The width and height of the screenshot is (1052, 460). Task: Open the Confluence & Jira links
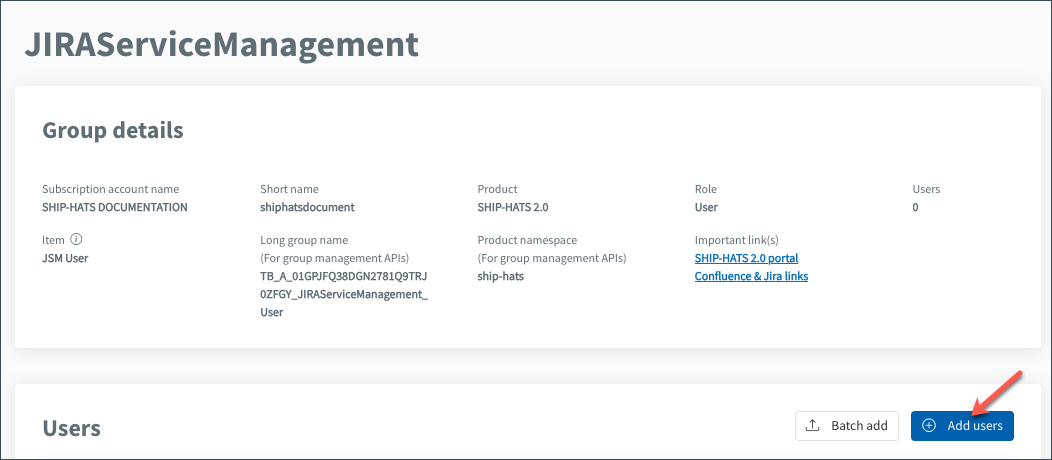click(751, 276)
